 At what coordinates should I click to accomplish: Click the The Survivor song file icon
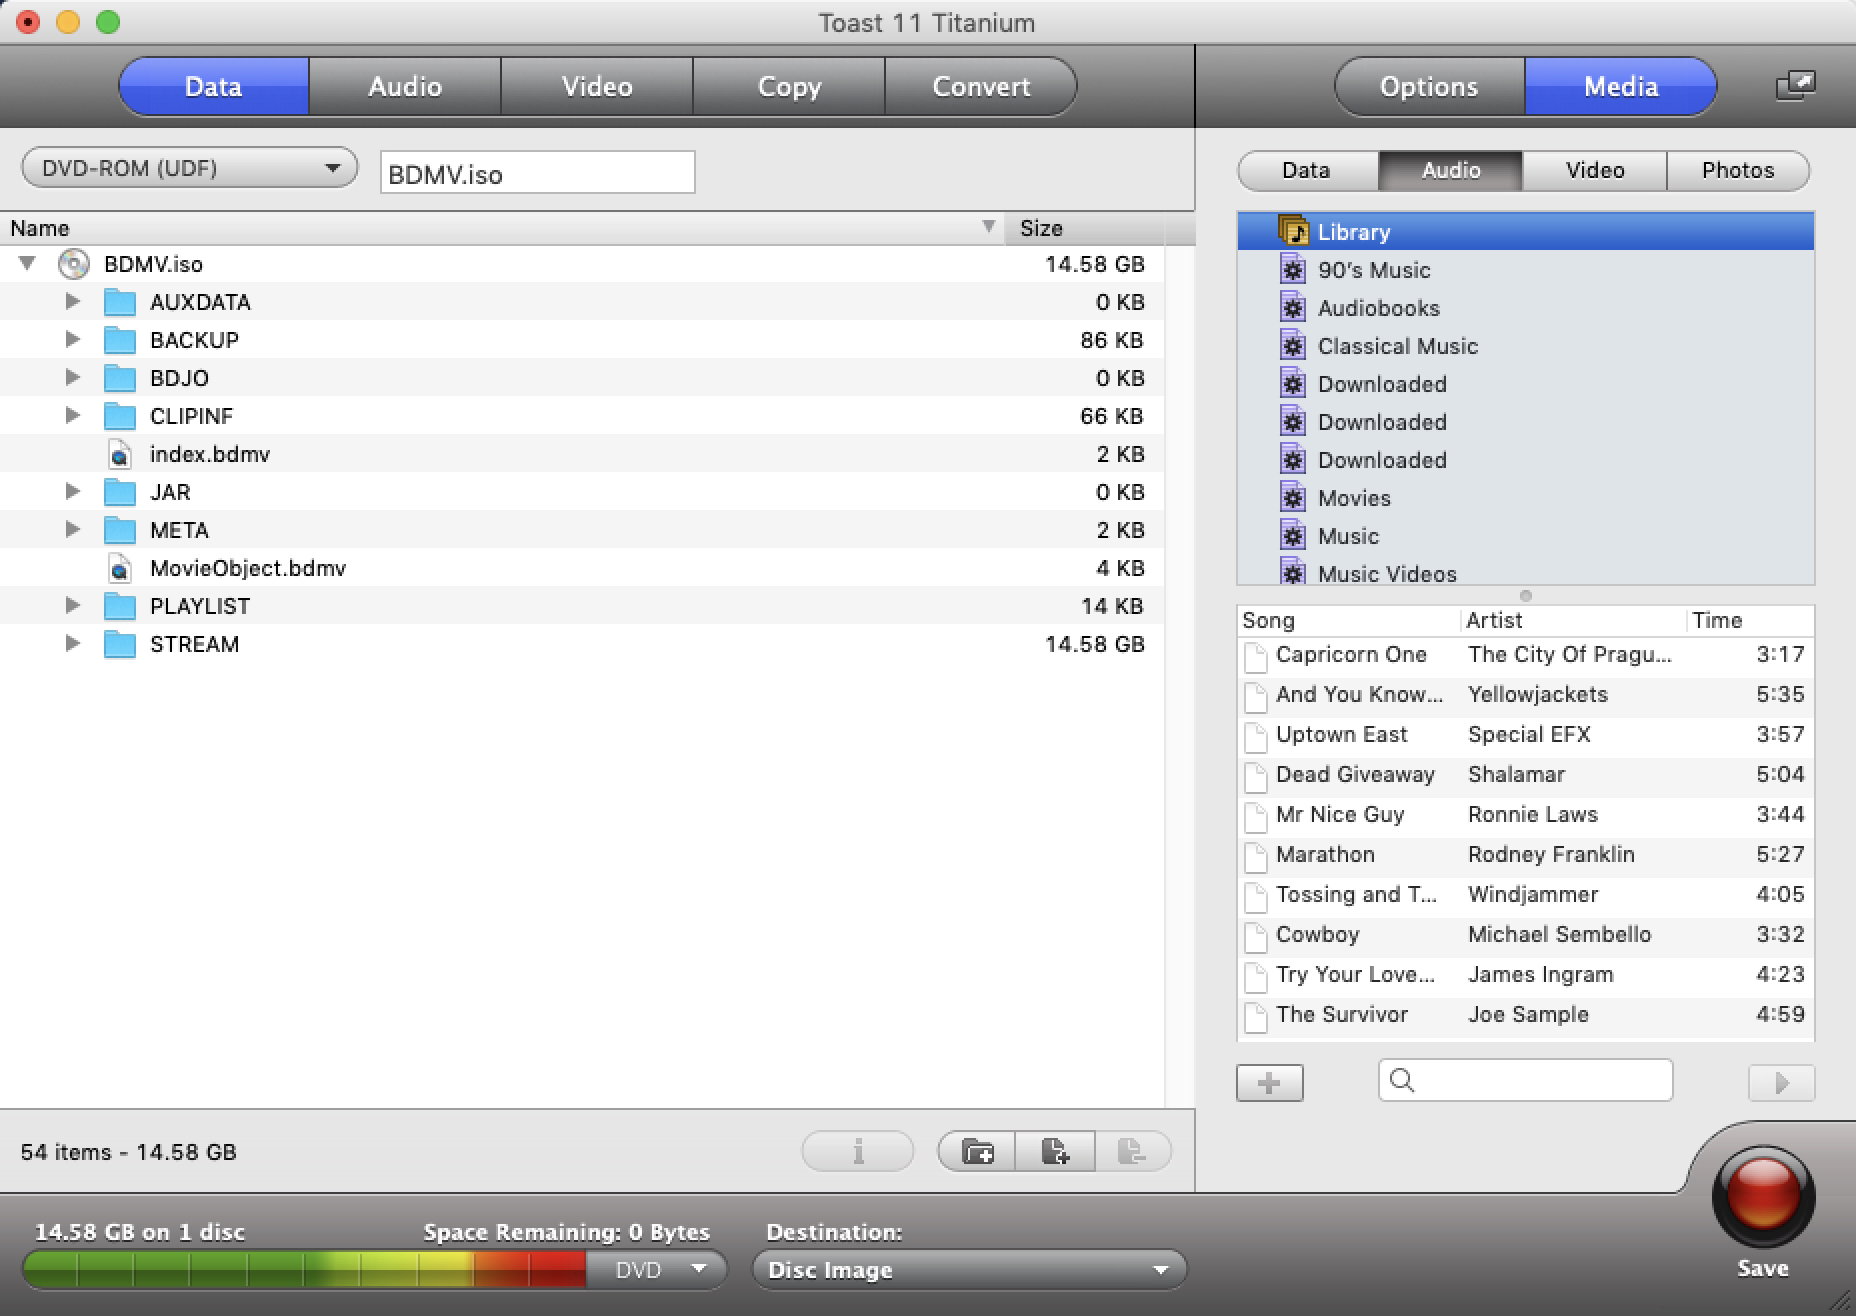[x=1255, y=1016]
